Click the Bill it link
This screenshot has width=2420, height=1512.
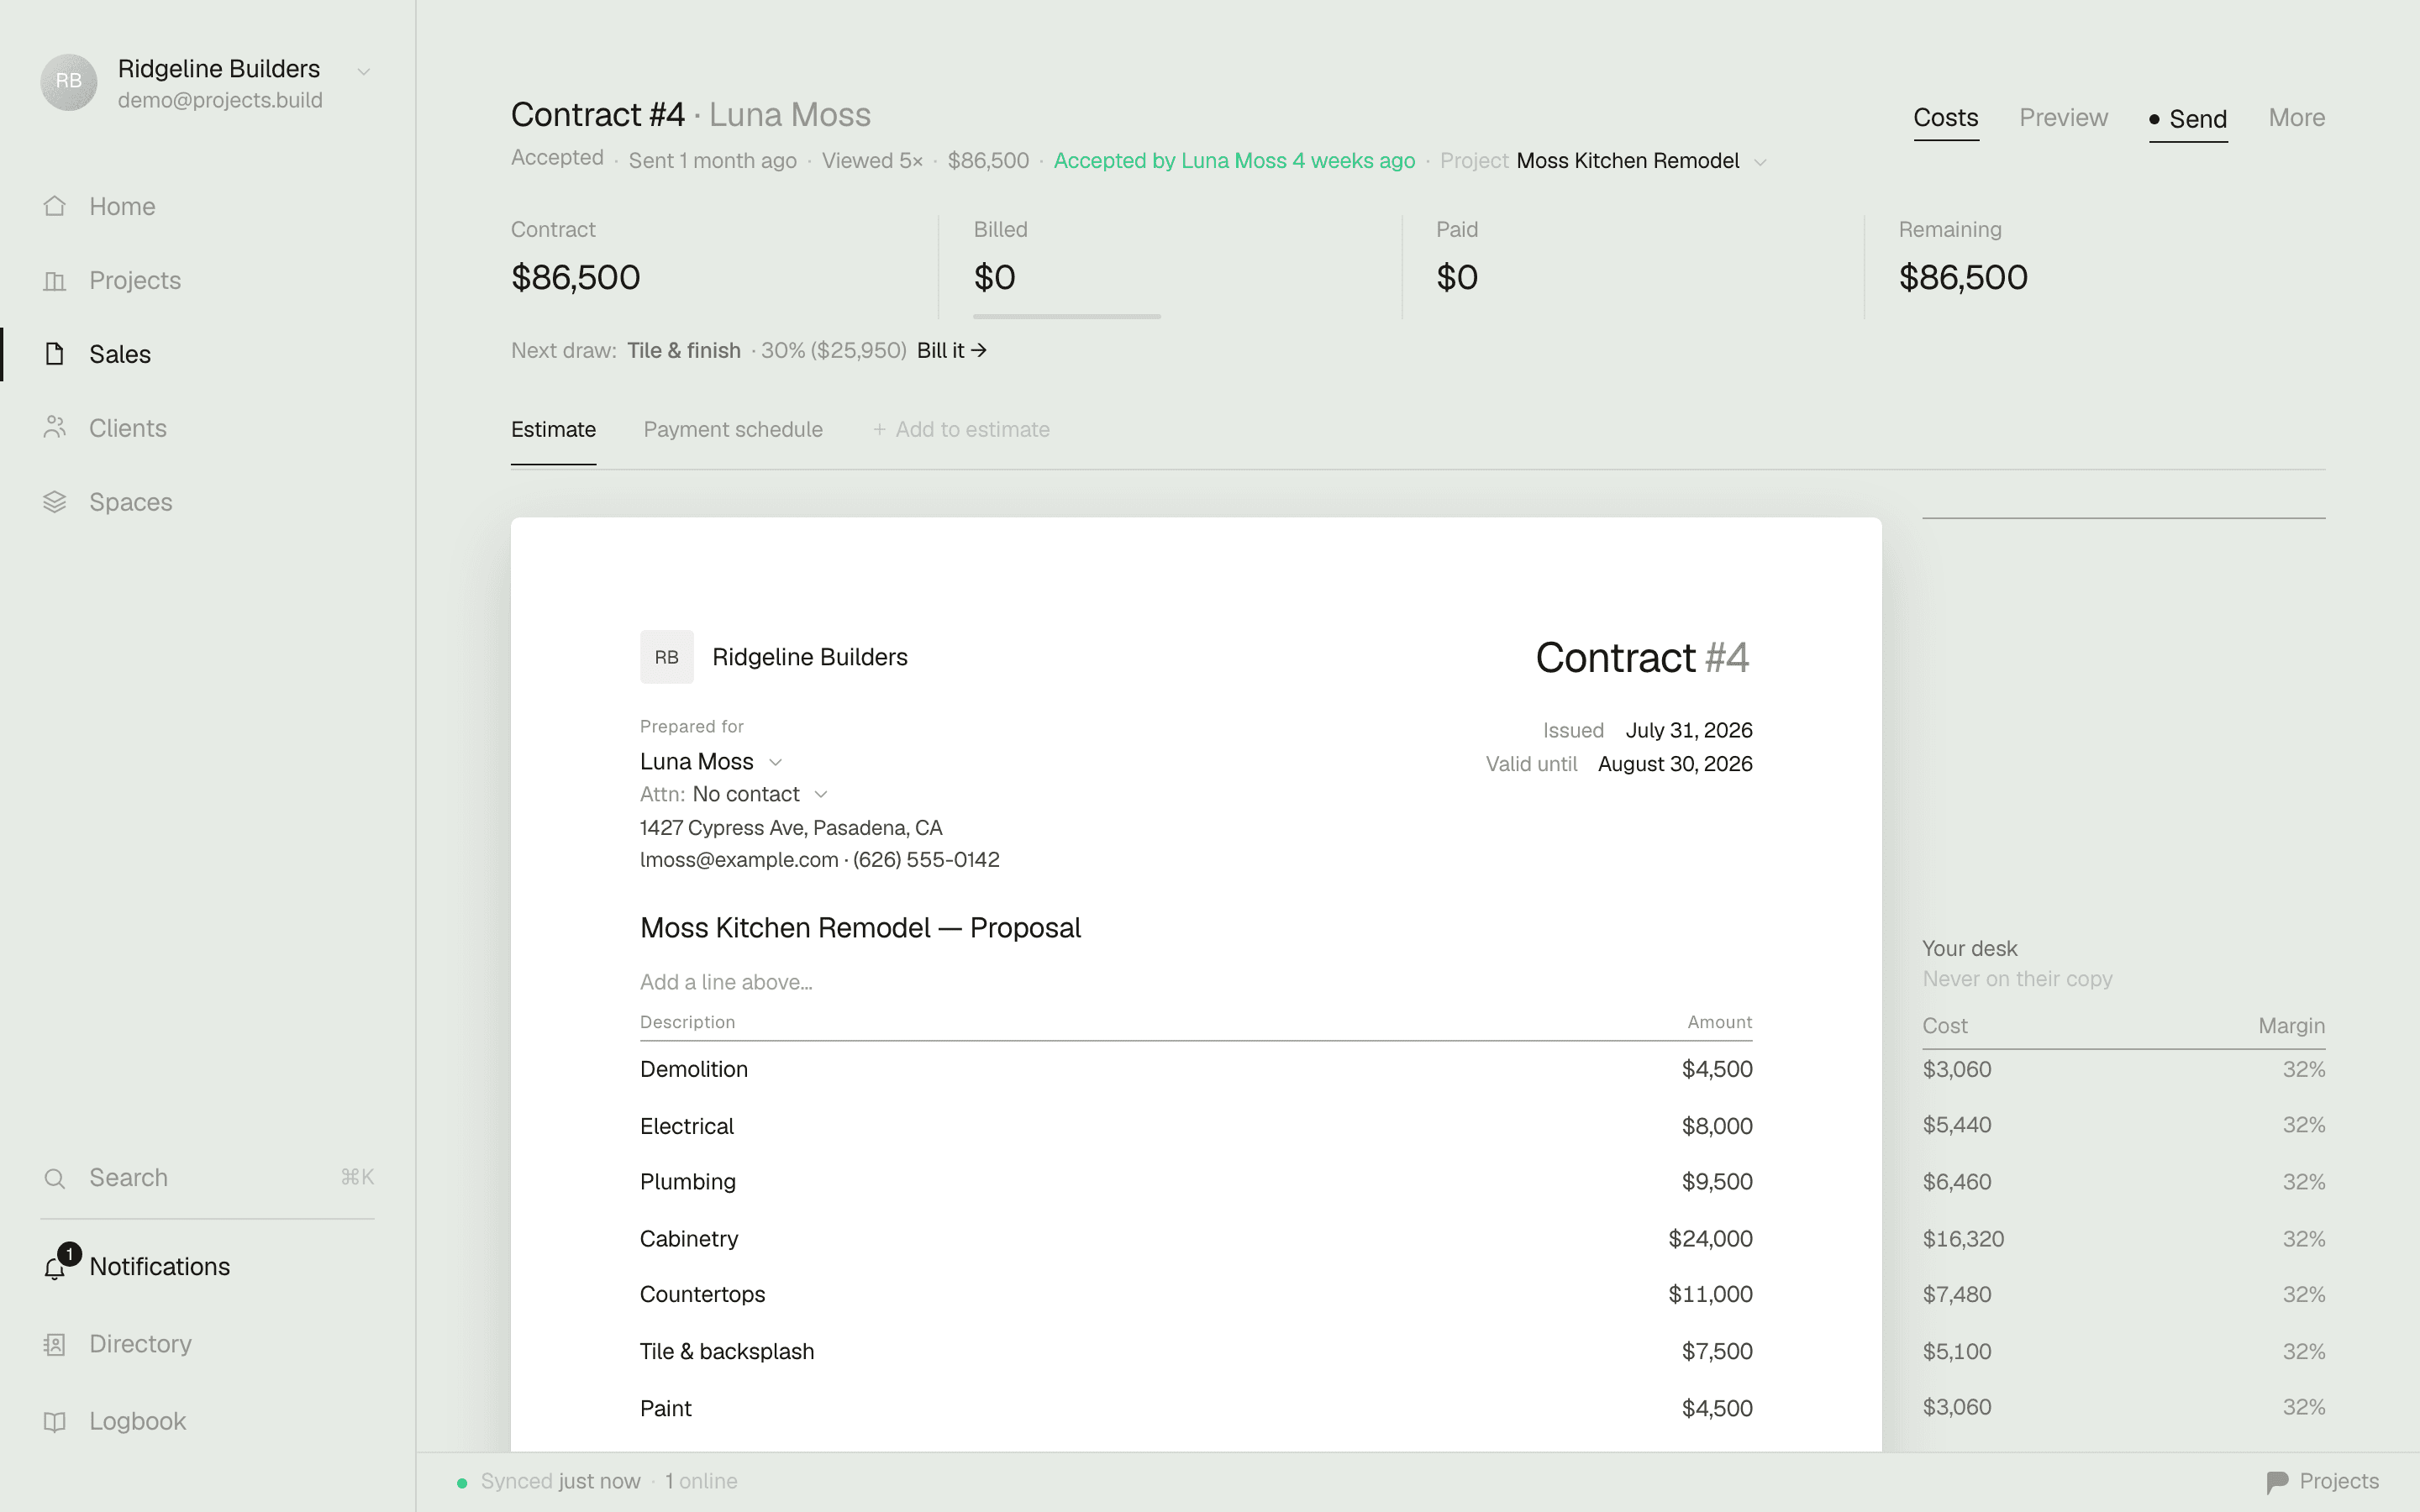[951, 351]
